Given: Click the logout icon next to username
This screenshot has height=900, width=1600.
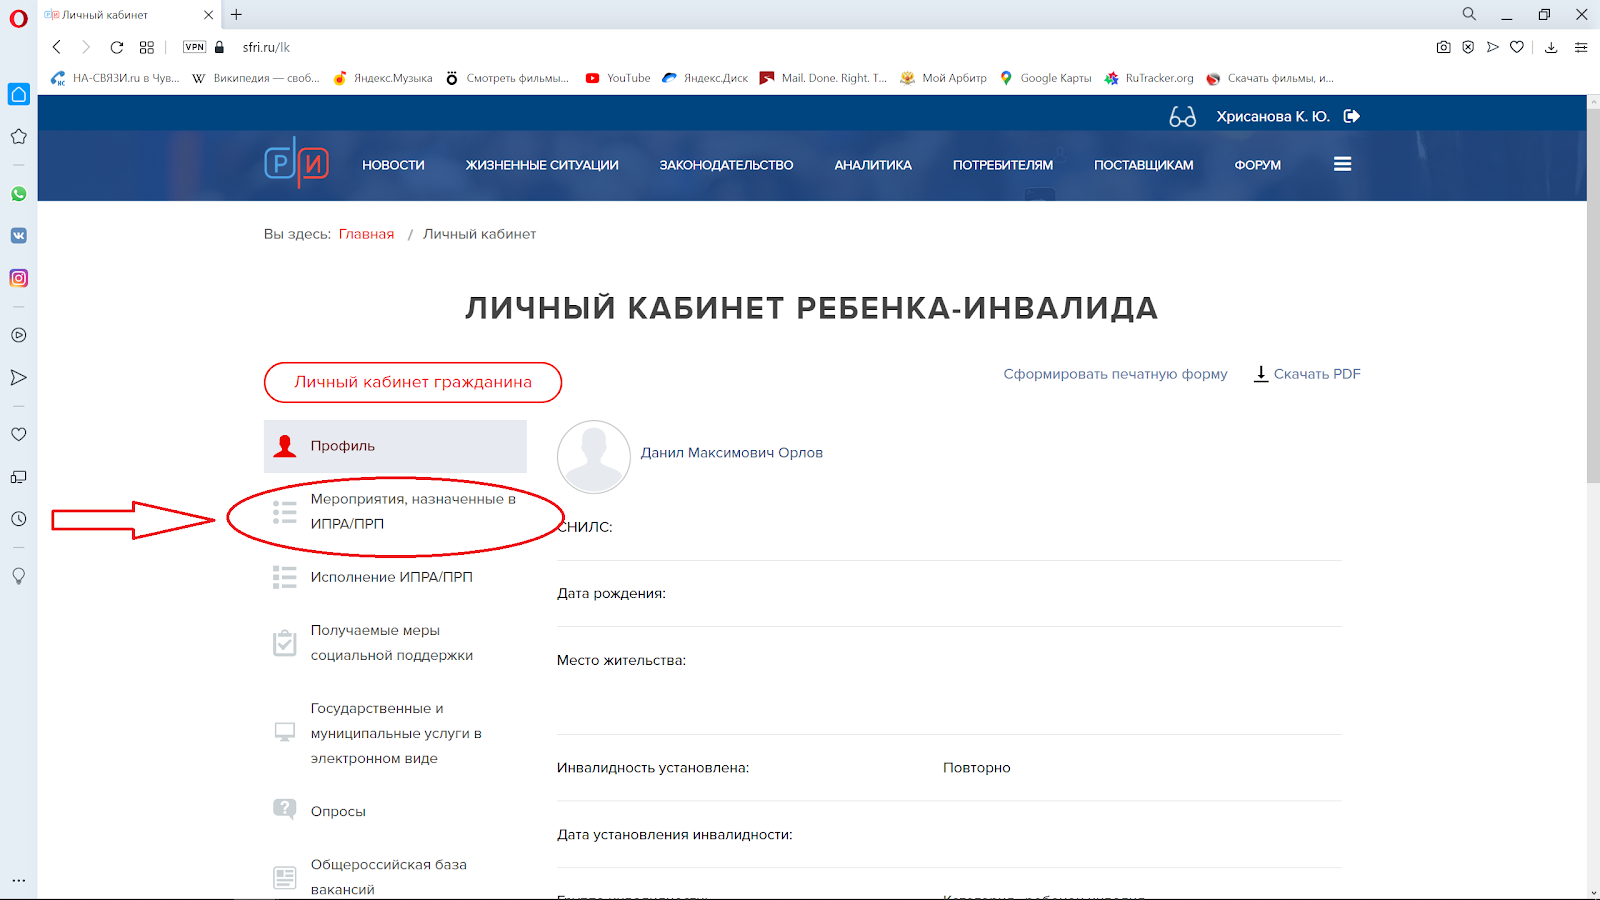Looking at the screenshot, I should coord(1352,116).
